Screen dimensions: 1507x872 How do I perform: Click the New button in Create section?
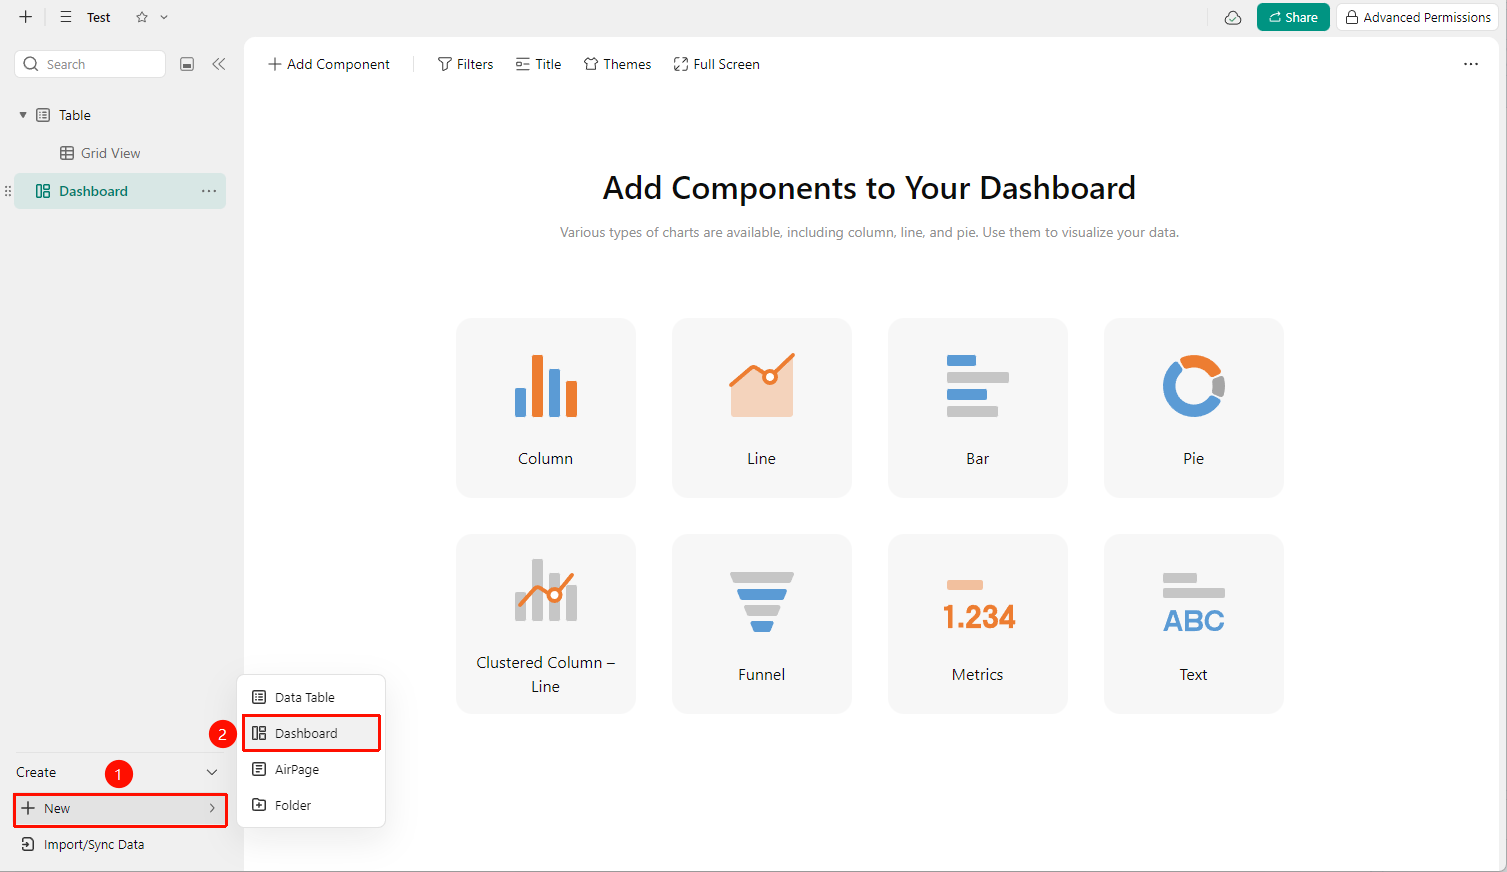[120, 809]
